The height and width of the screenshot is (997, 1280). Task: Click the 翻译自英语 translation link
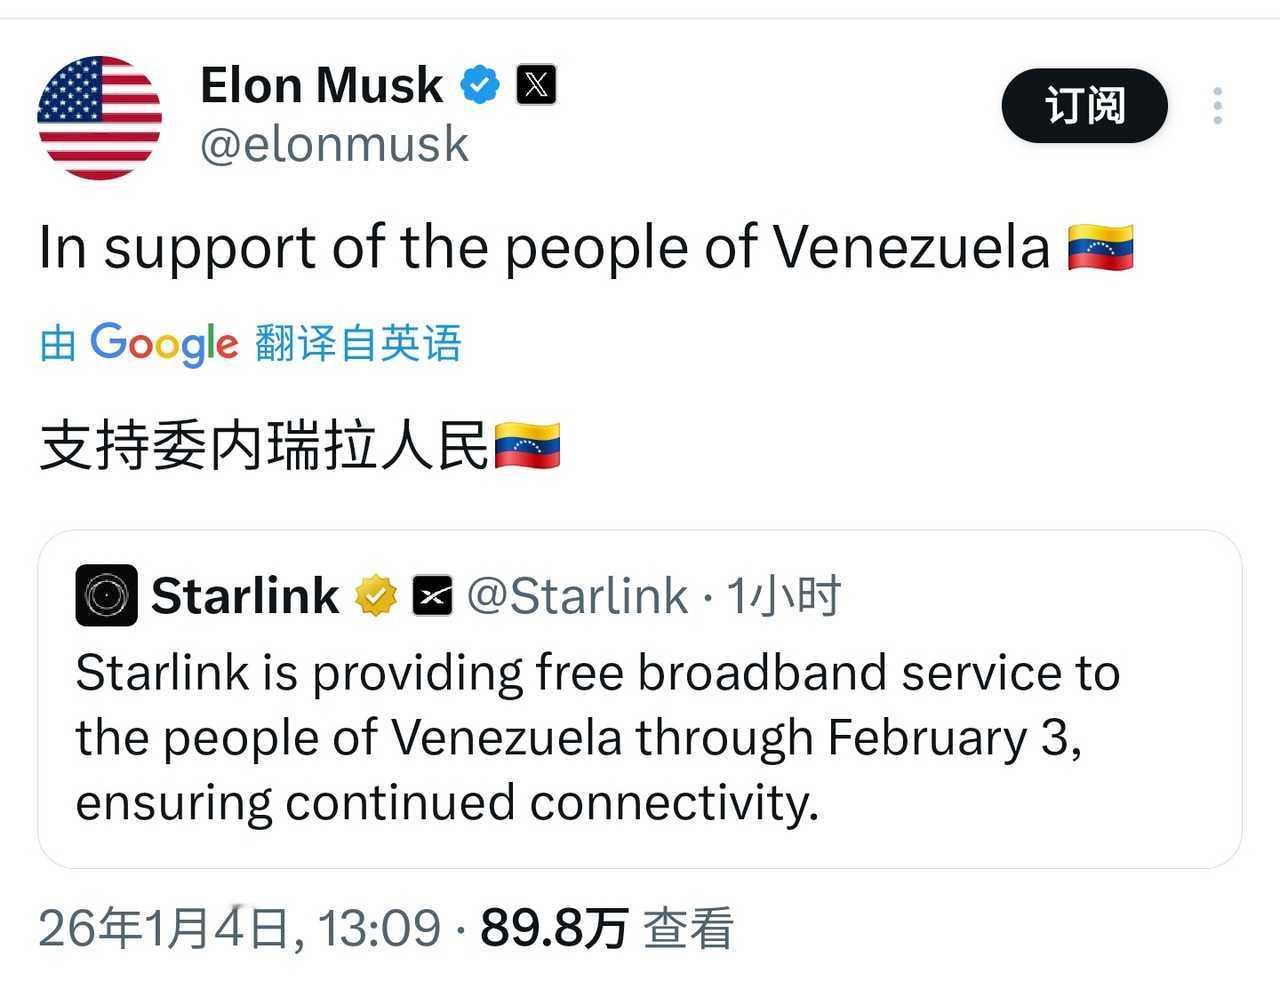click(x=358, y=344)
